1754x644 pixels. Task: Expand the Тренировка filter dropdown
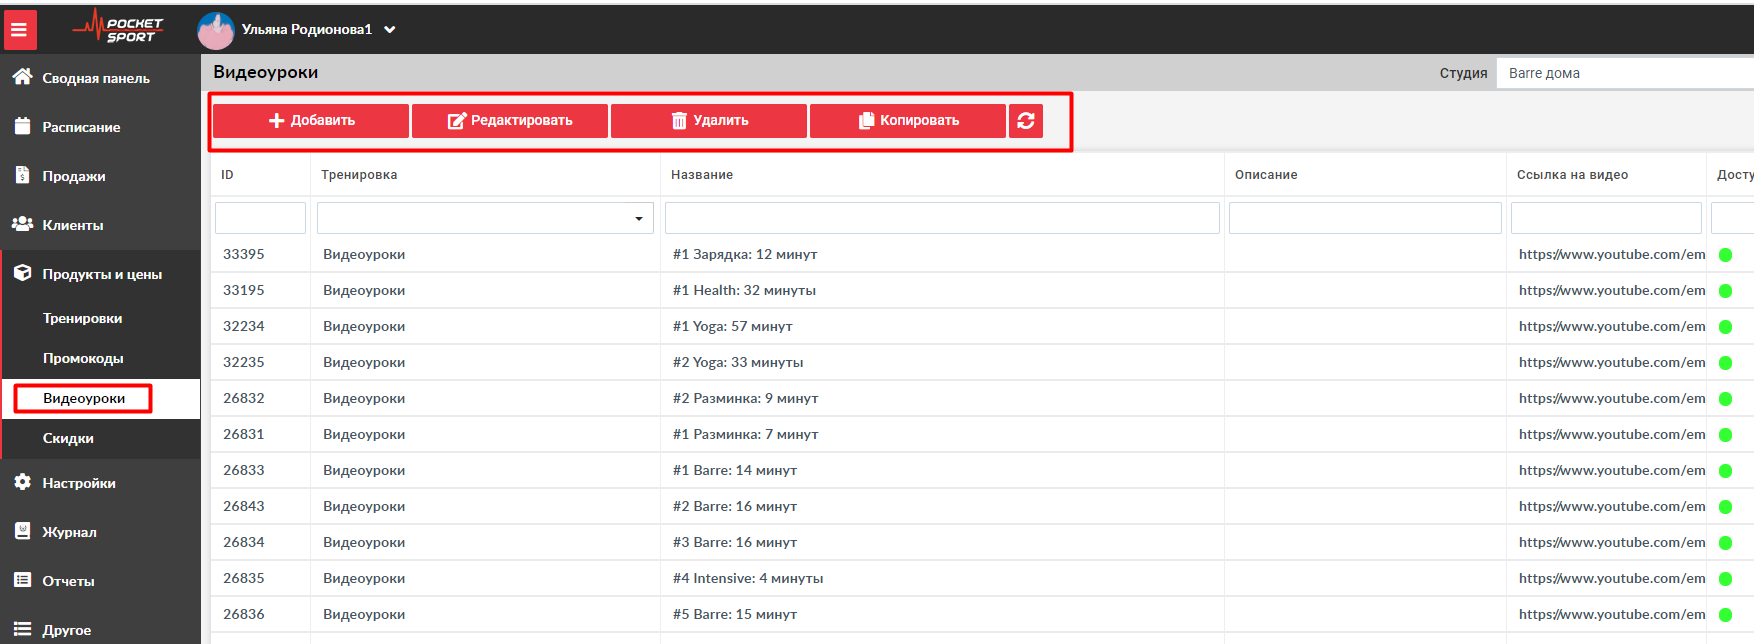pos(638,219)
